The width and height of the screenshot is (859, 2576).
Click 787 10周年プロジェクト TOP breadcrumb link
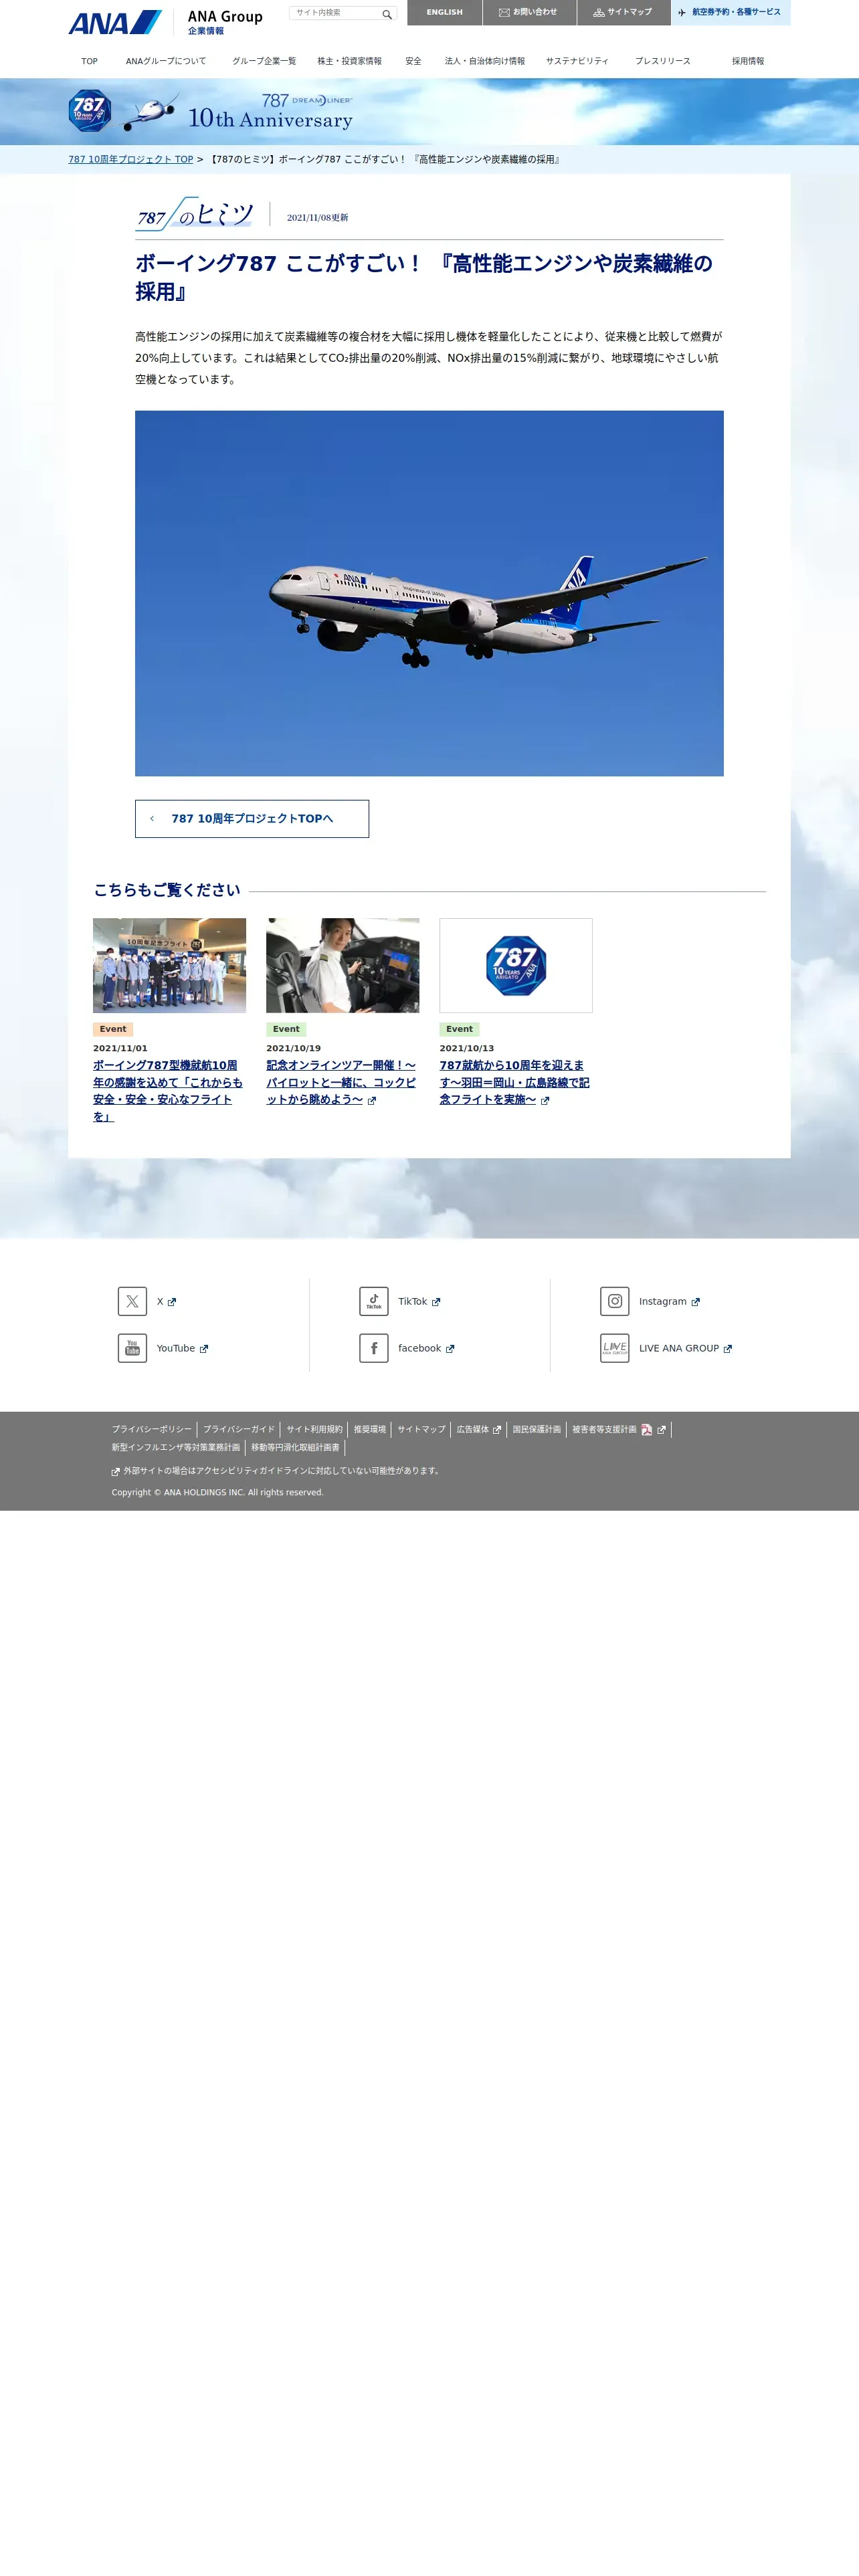pos(131,159)
